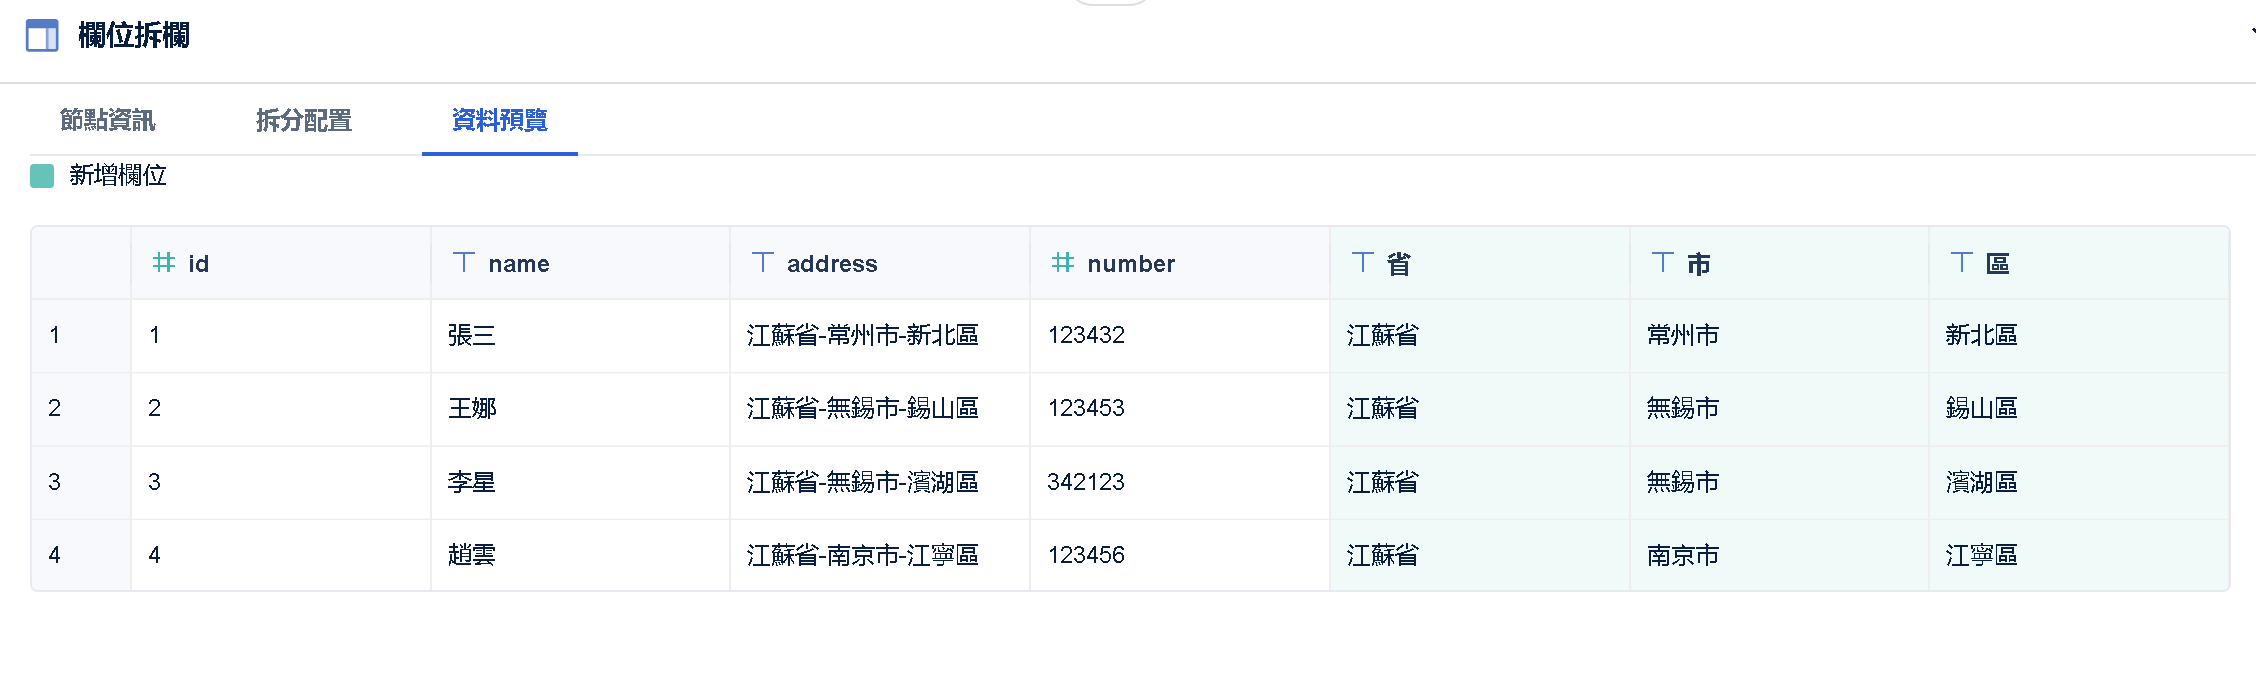Click the address cell 江蘇省-南京市-江寧區
The width and height of the screenshot is (2256, 694).
pos(863,555)
